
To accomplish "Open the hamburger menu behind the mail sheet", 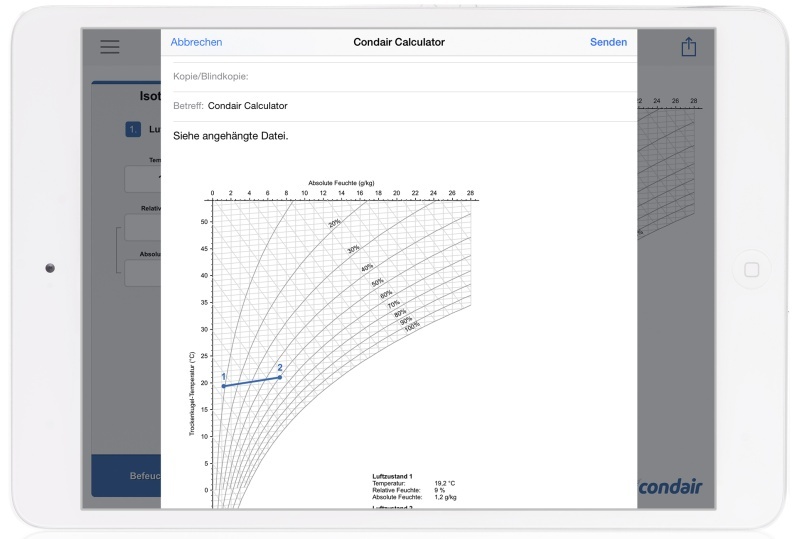I will pyautogui.click(x=110, y=47).
